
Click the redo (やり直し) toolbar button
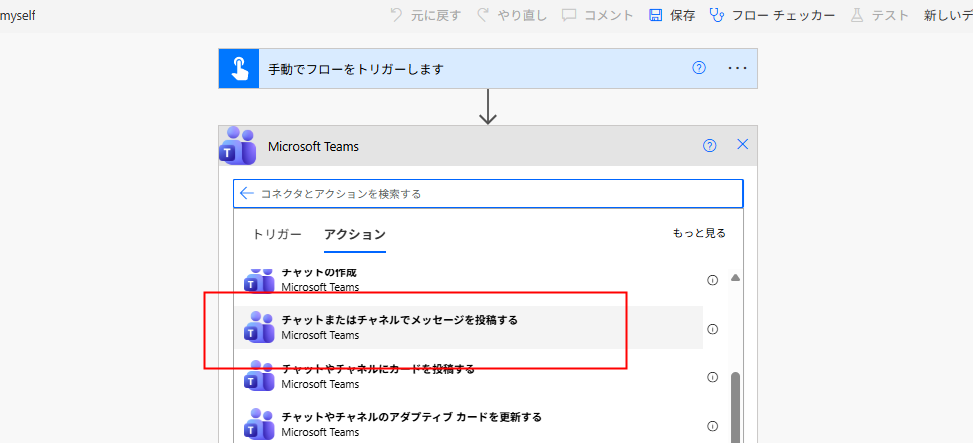511,16
